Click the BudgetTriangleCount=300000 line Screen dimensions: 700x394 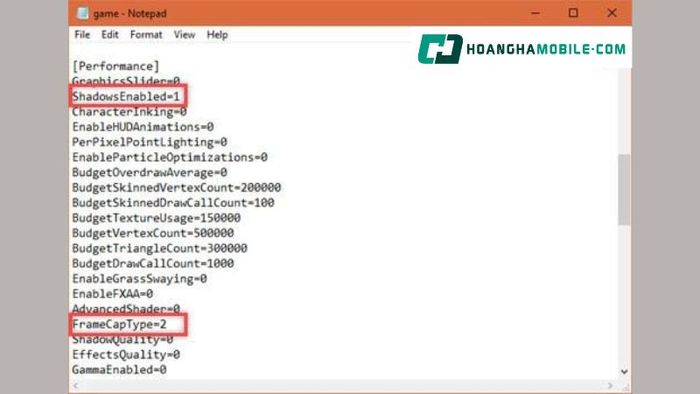(x=160, y=248)
